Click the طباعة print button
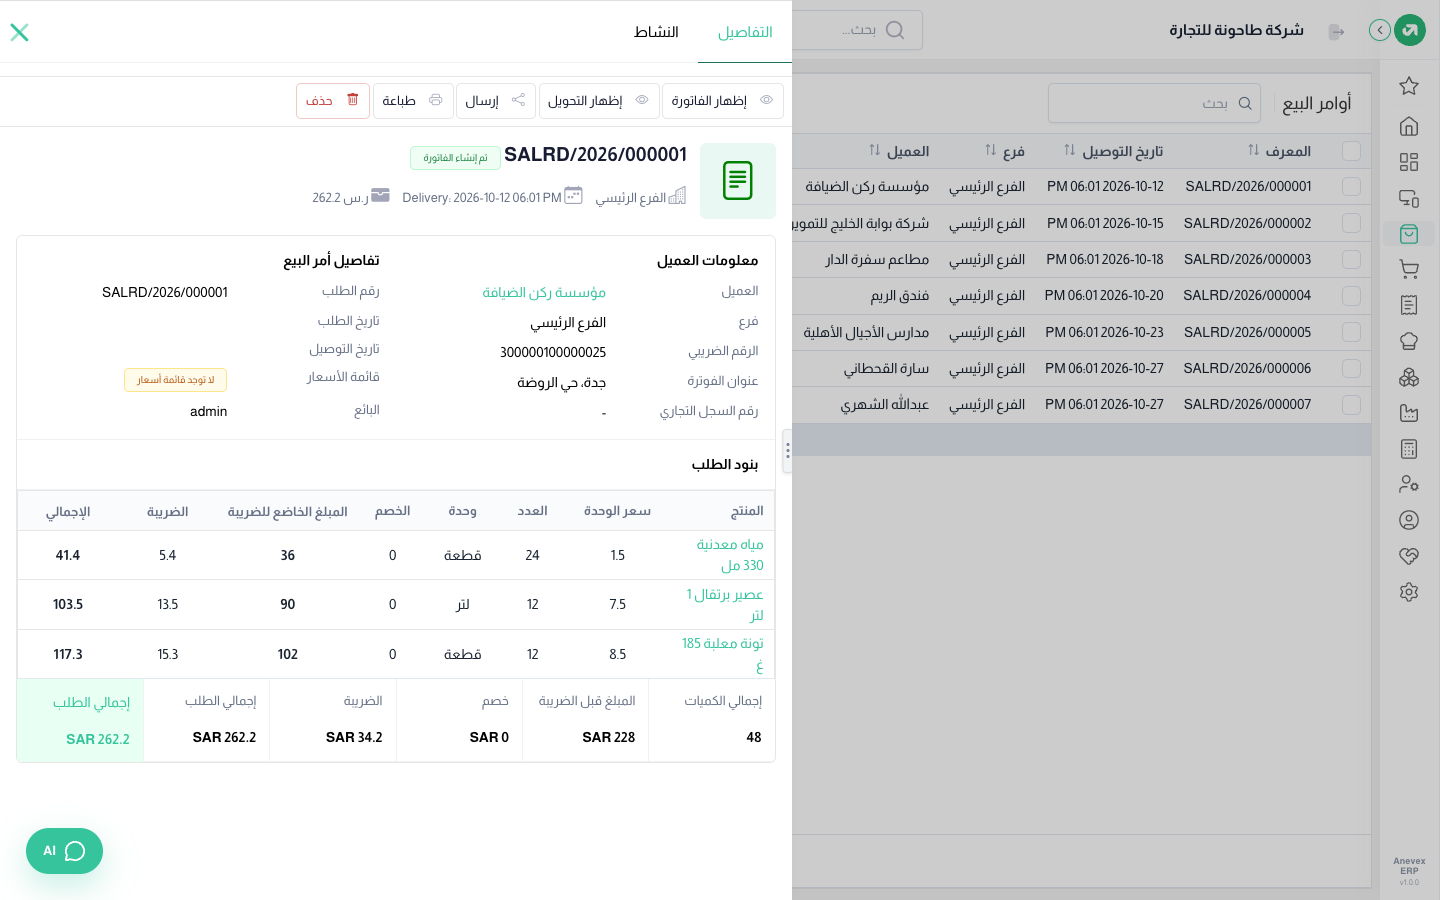Screen dimensions: 1440x900 click(x=413, y=101)
